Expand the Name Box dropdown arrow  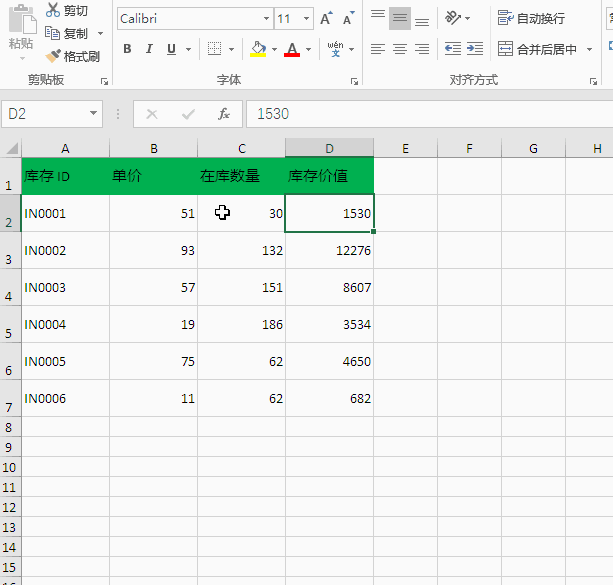pyautogui.click(x=93, y=113)
